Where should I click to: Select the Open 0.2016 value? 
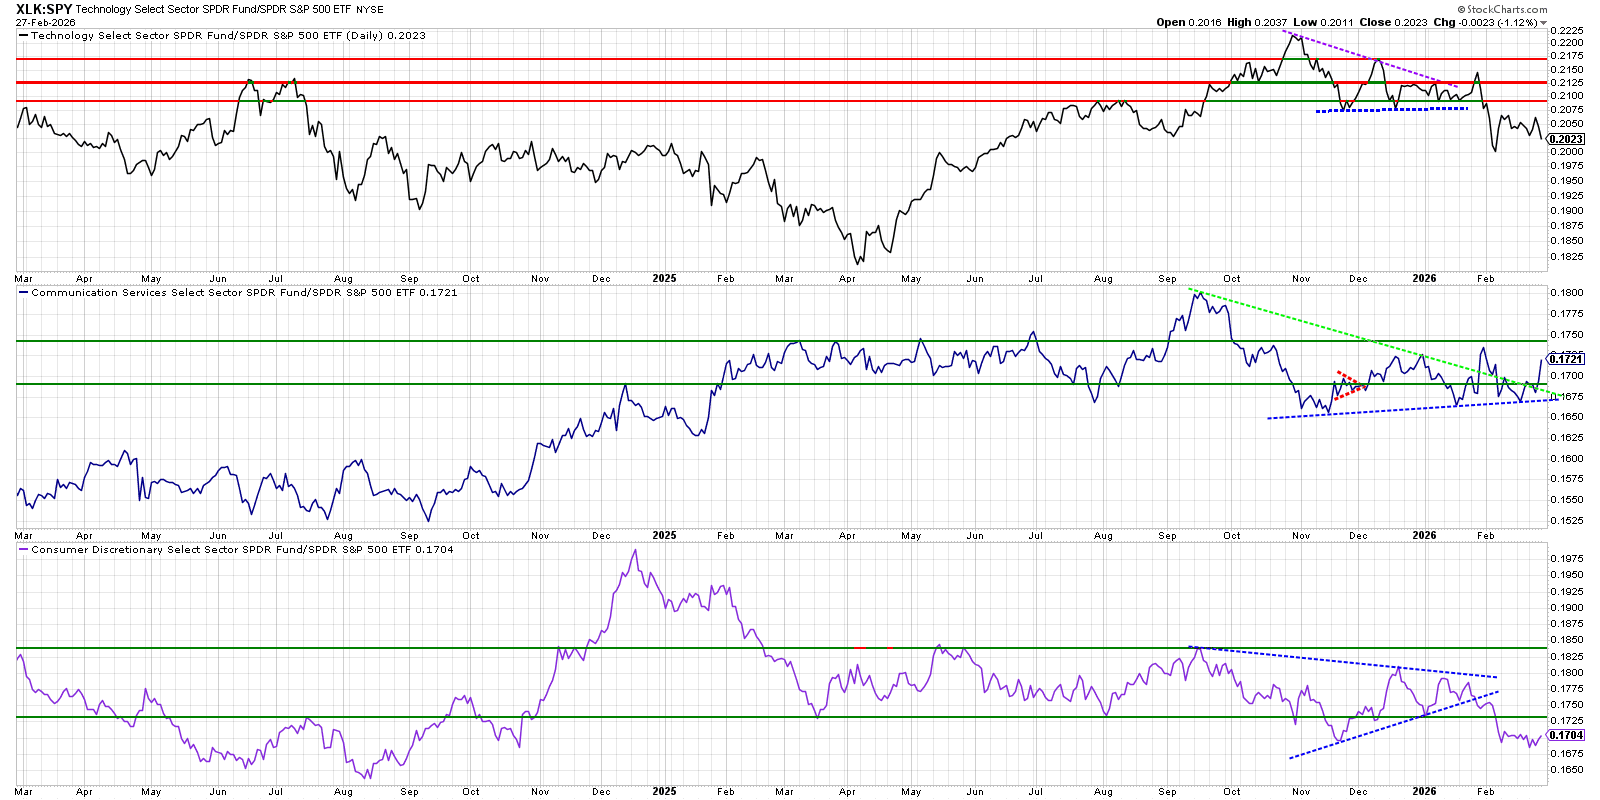(1189, 22)
